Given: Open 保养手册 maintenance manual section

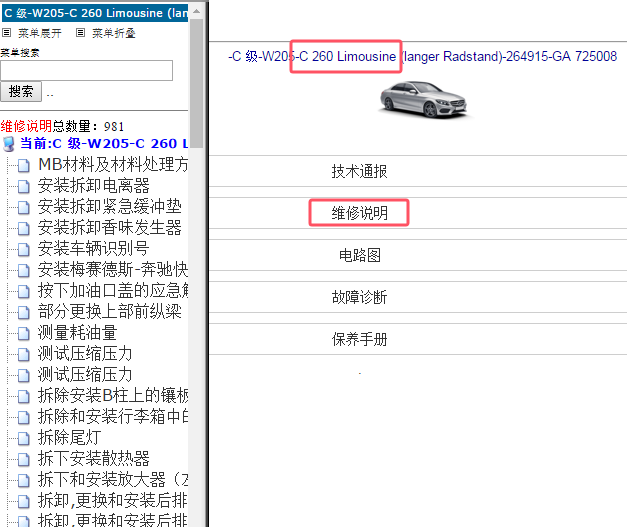Looking at the screenshot, I should (359, 339).
